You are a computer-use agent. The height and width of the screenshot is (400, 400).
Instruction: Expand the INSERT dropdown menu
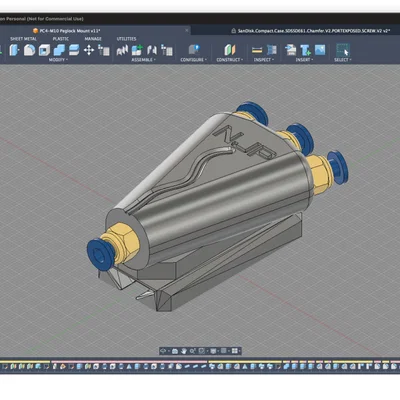pyautogui.click(x=303, y=60)
